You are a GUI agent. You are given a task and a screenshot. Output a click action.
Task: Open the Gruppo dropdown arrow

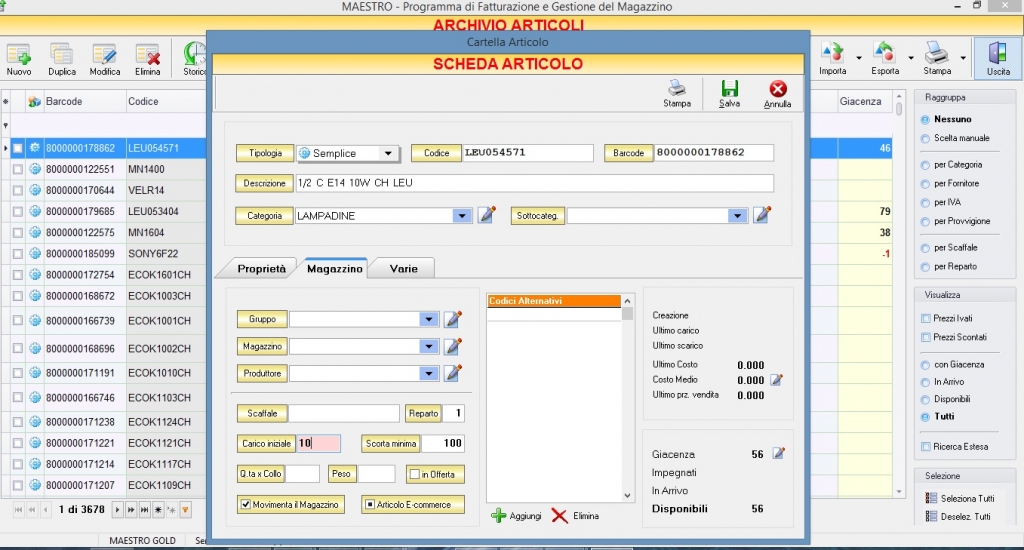coord(428,319)
